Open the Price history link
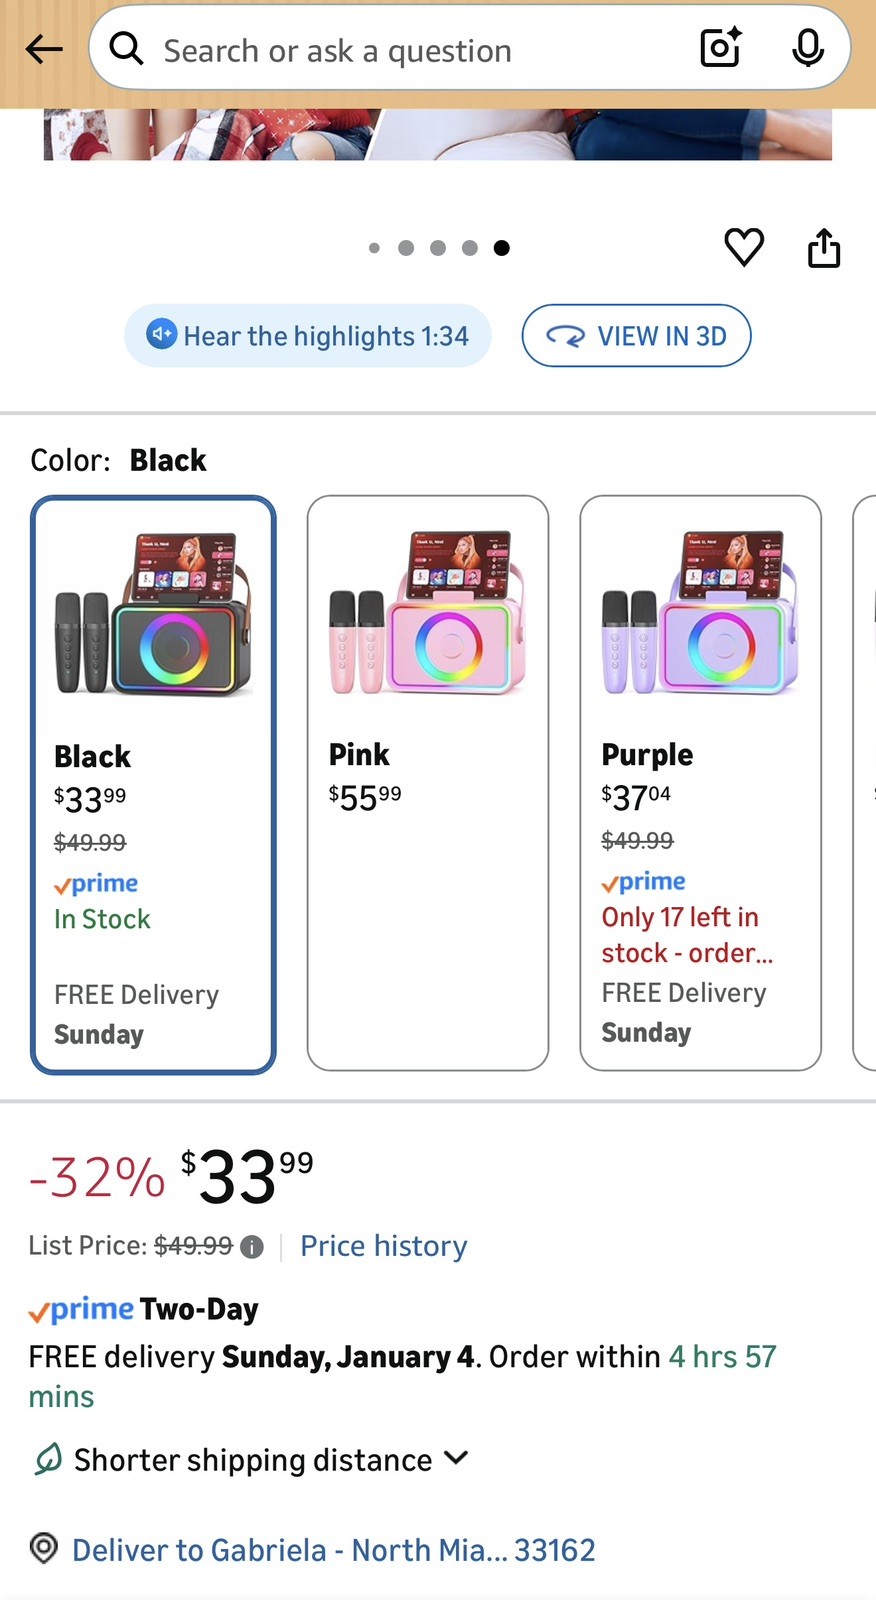 [x=384, y=1246]
